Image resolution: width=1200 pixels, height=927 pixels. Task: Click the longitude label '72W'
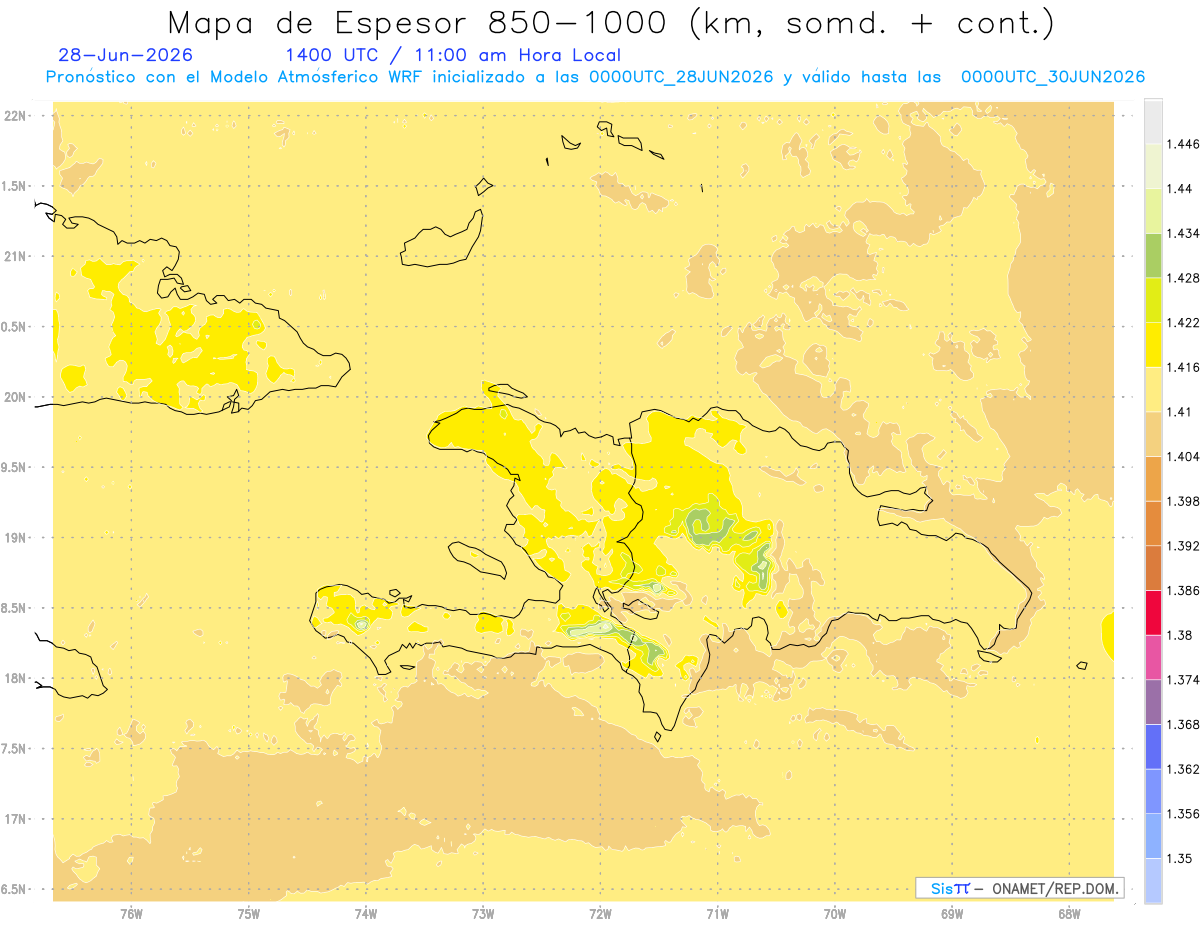click(600, 913)
